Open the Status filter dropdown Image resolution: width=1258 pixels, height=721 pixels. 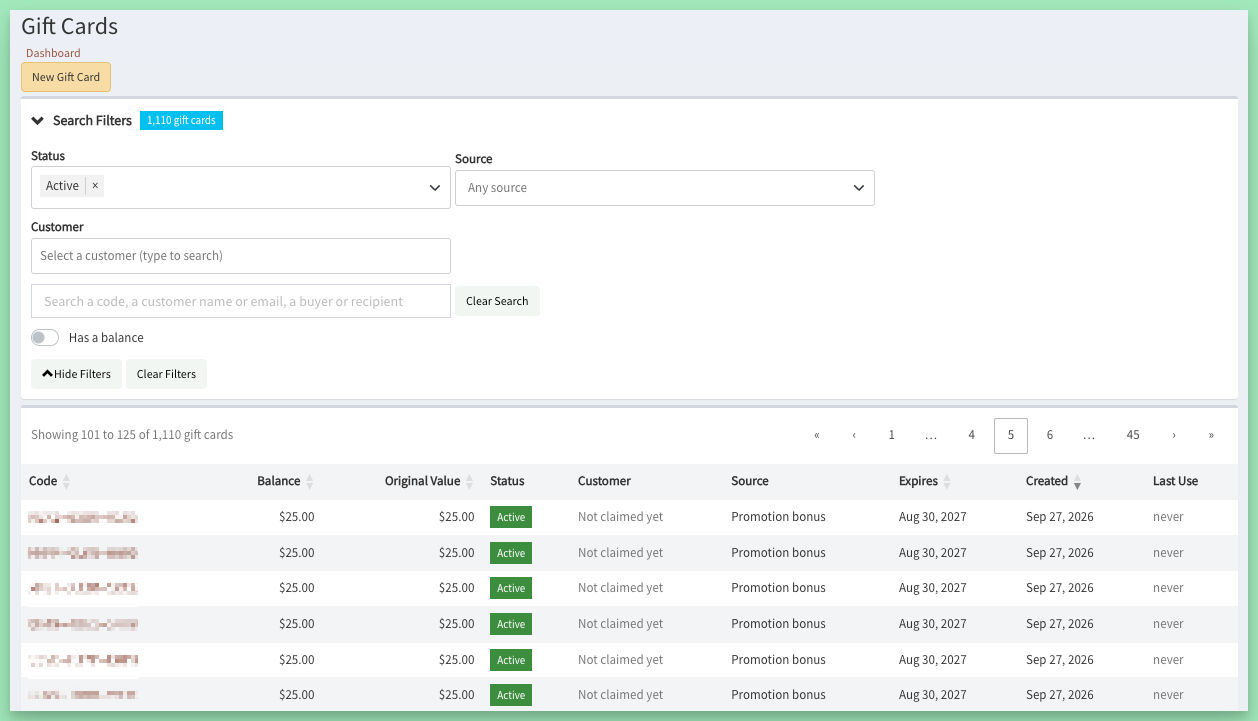click(241, 187)
